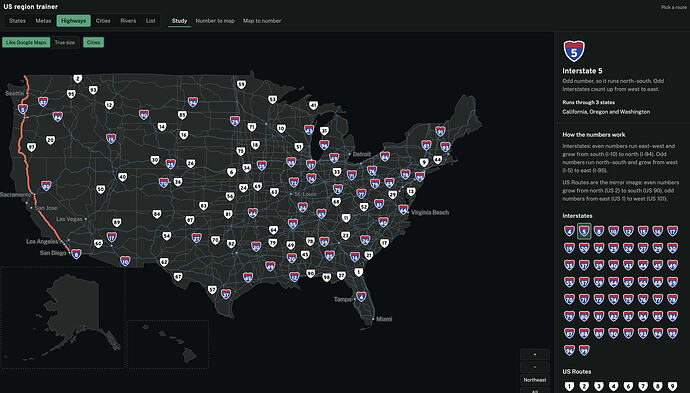Image resolution: width=690 pixels, height=393 pixels.
Task: Select the I-19 shield in the Interstates list
Action: coord(569,248)
